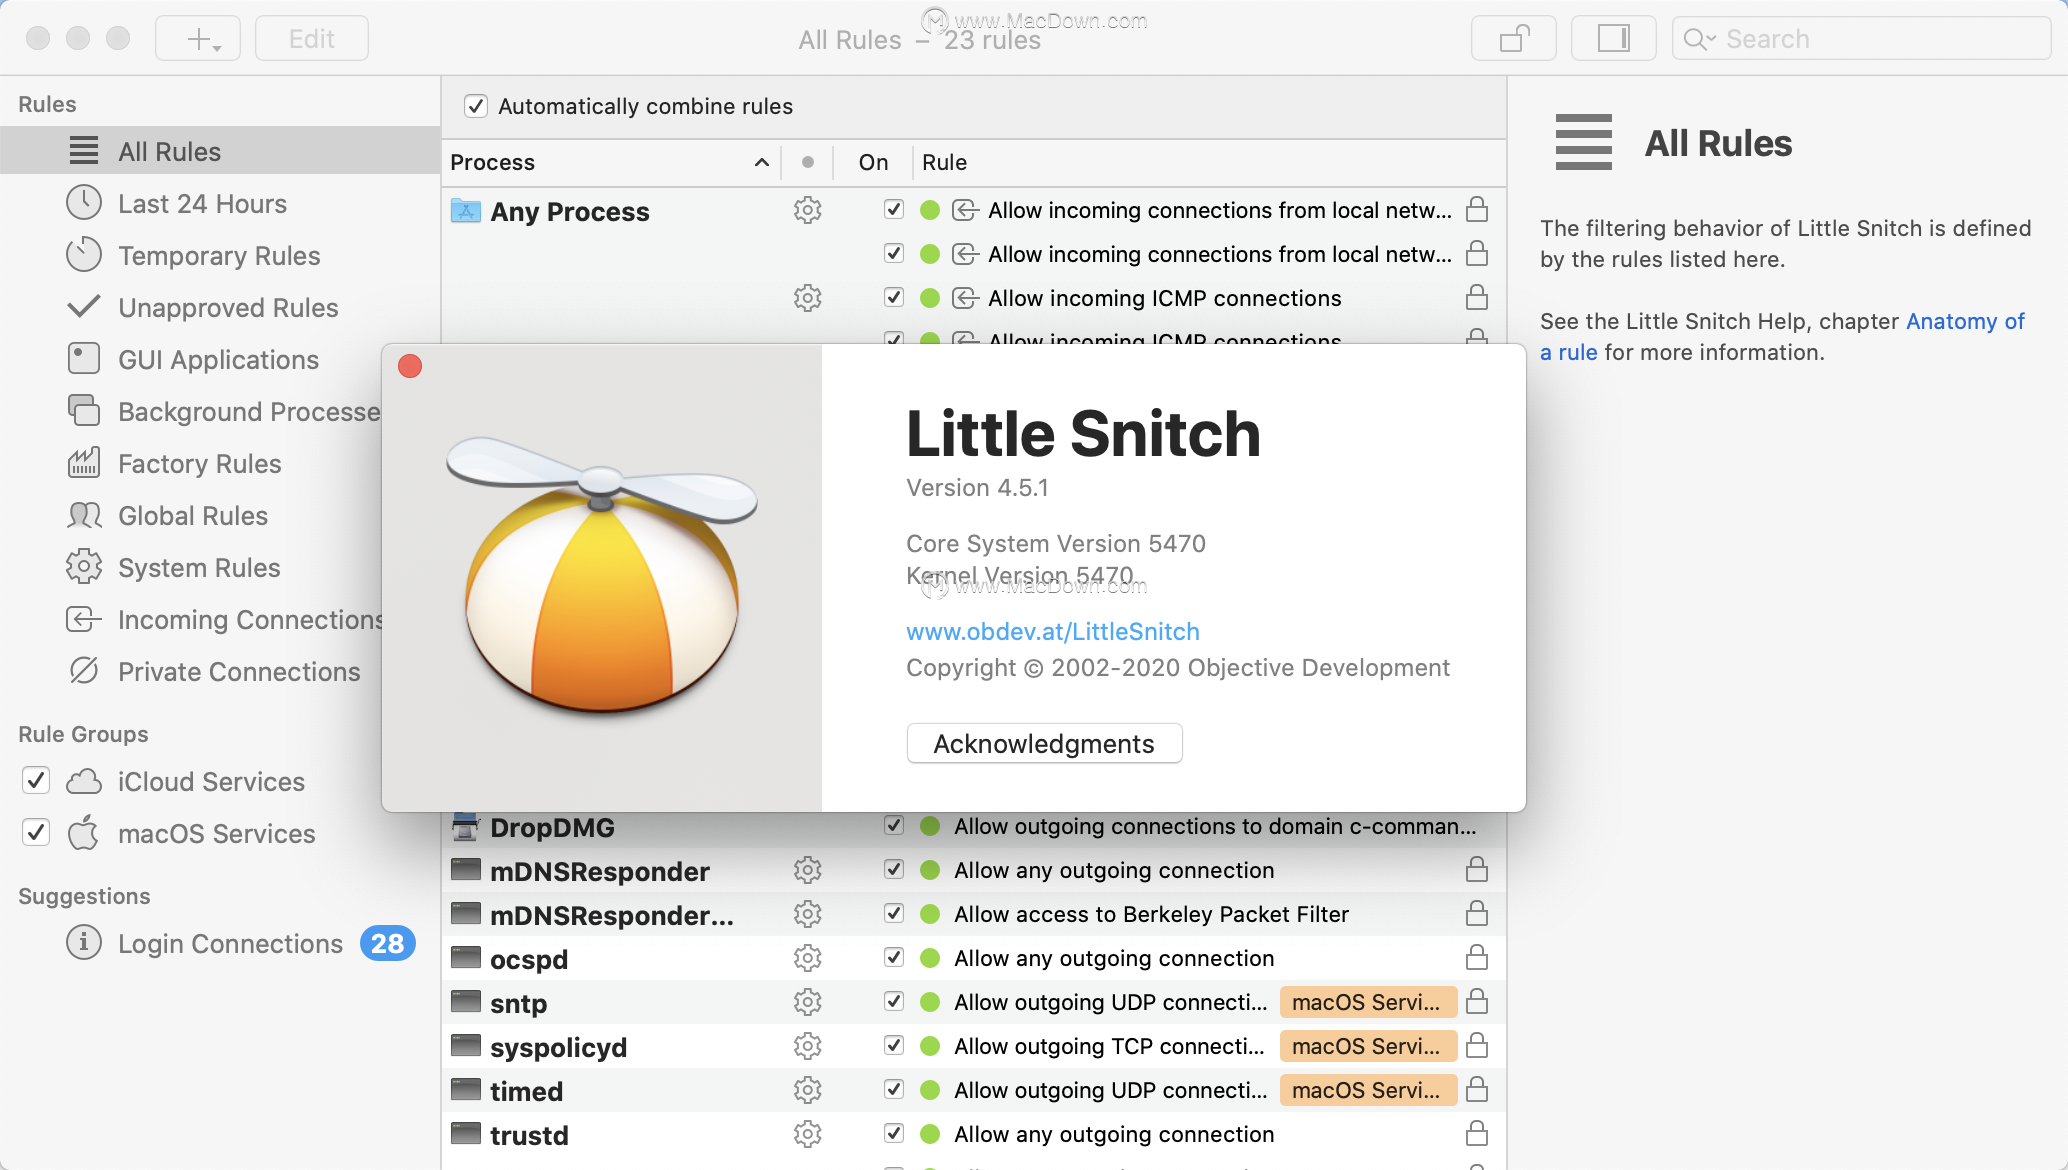The width and height of the screenshot is (2068, 1170).
Task: Select Allow access to Berkeley Packet Filter rule
Action: 1151,914
